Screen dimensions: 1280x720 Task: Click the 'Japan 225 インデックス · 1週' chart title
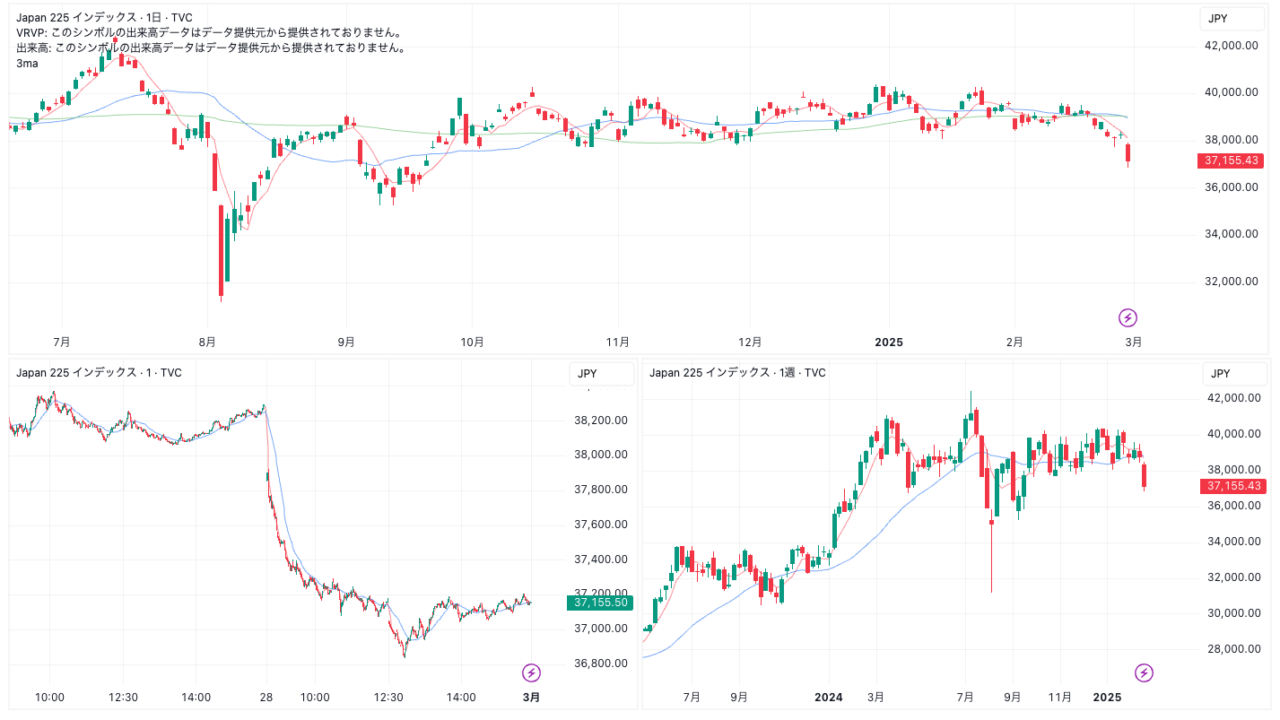737,373
